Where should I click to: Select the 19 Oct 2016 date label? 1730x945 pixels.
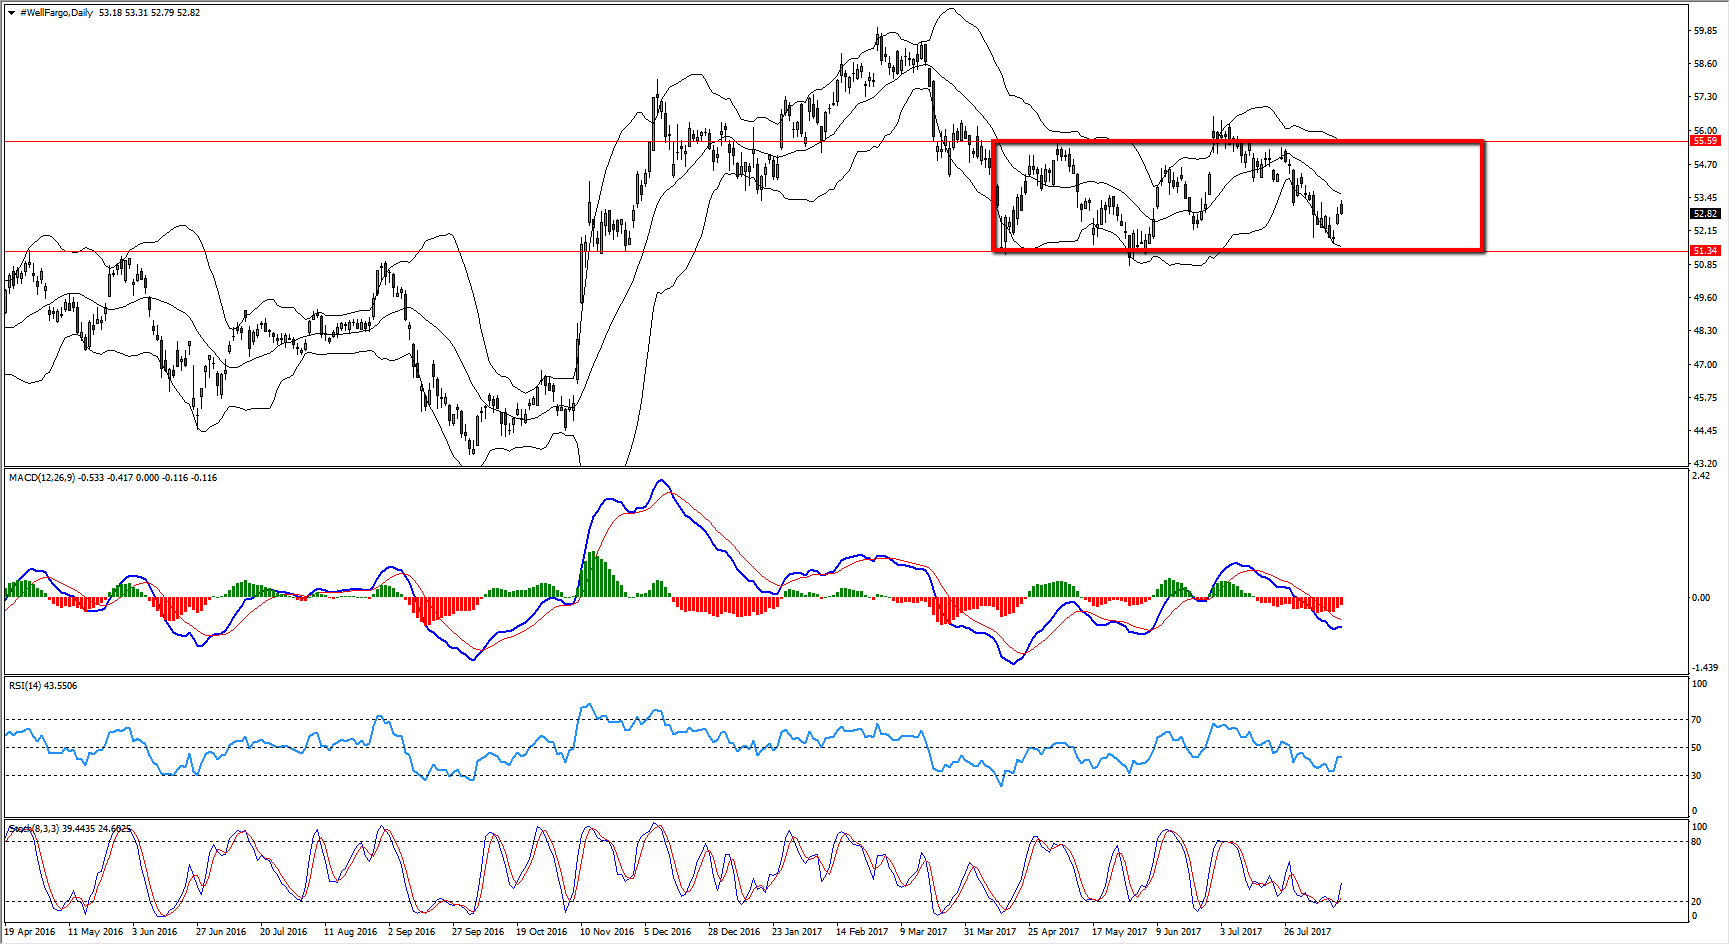(x=542, y=932)
